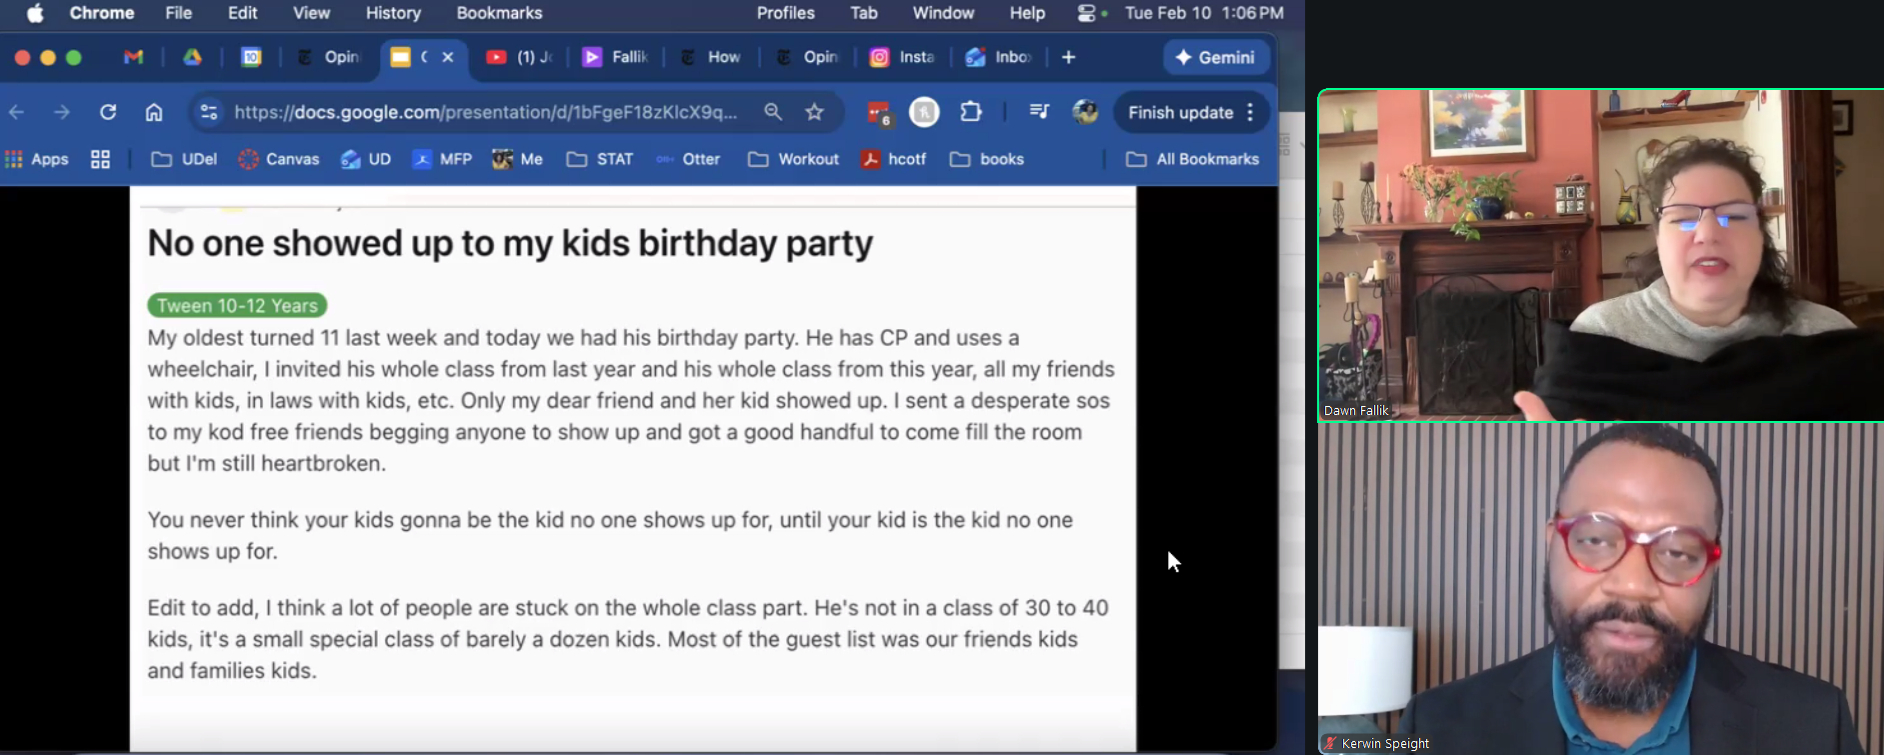Open the Gmail pinned tab
The height and width of the screenshot is (755, 1884).
click(x=133, y=57)
